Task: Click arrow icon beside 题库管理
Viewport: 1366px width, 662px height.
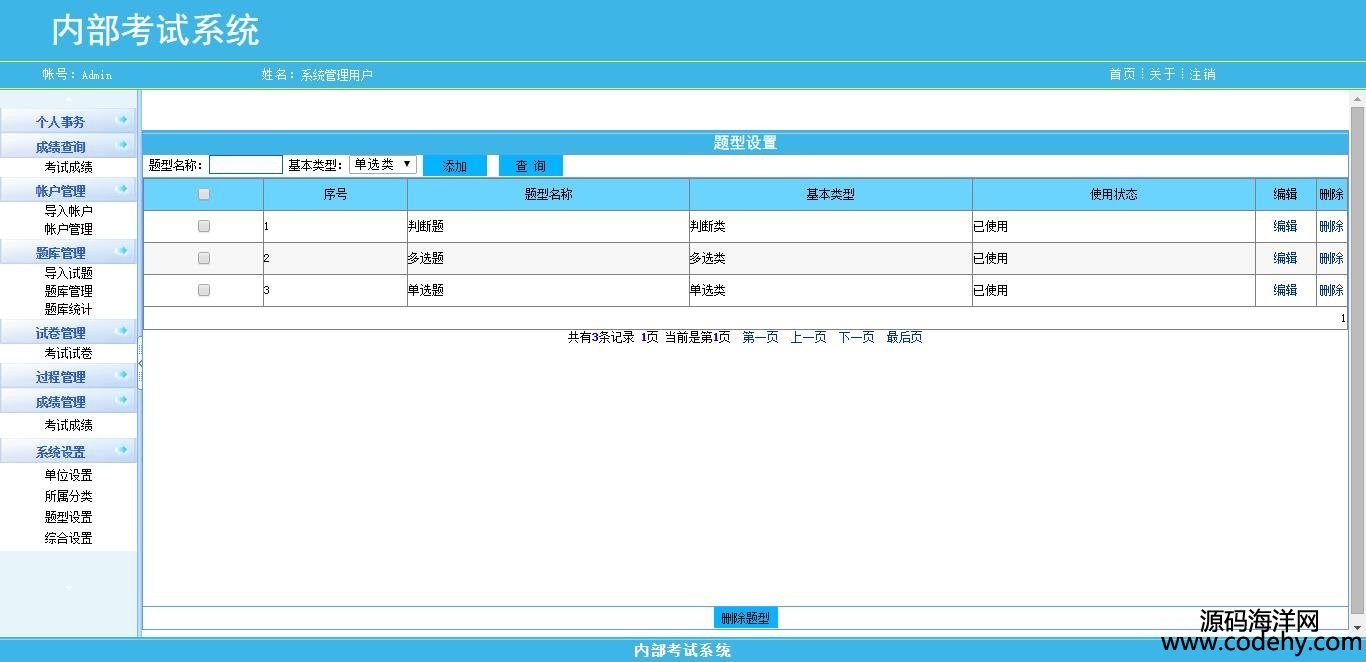Action: pos(122,251)
